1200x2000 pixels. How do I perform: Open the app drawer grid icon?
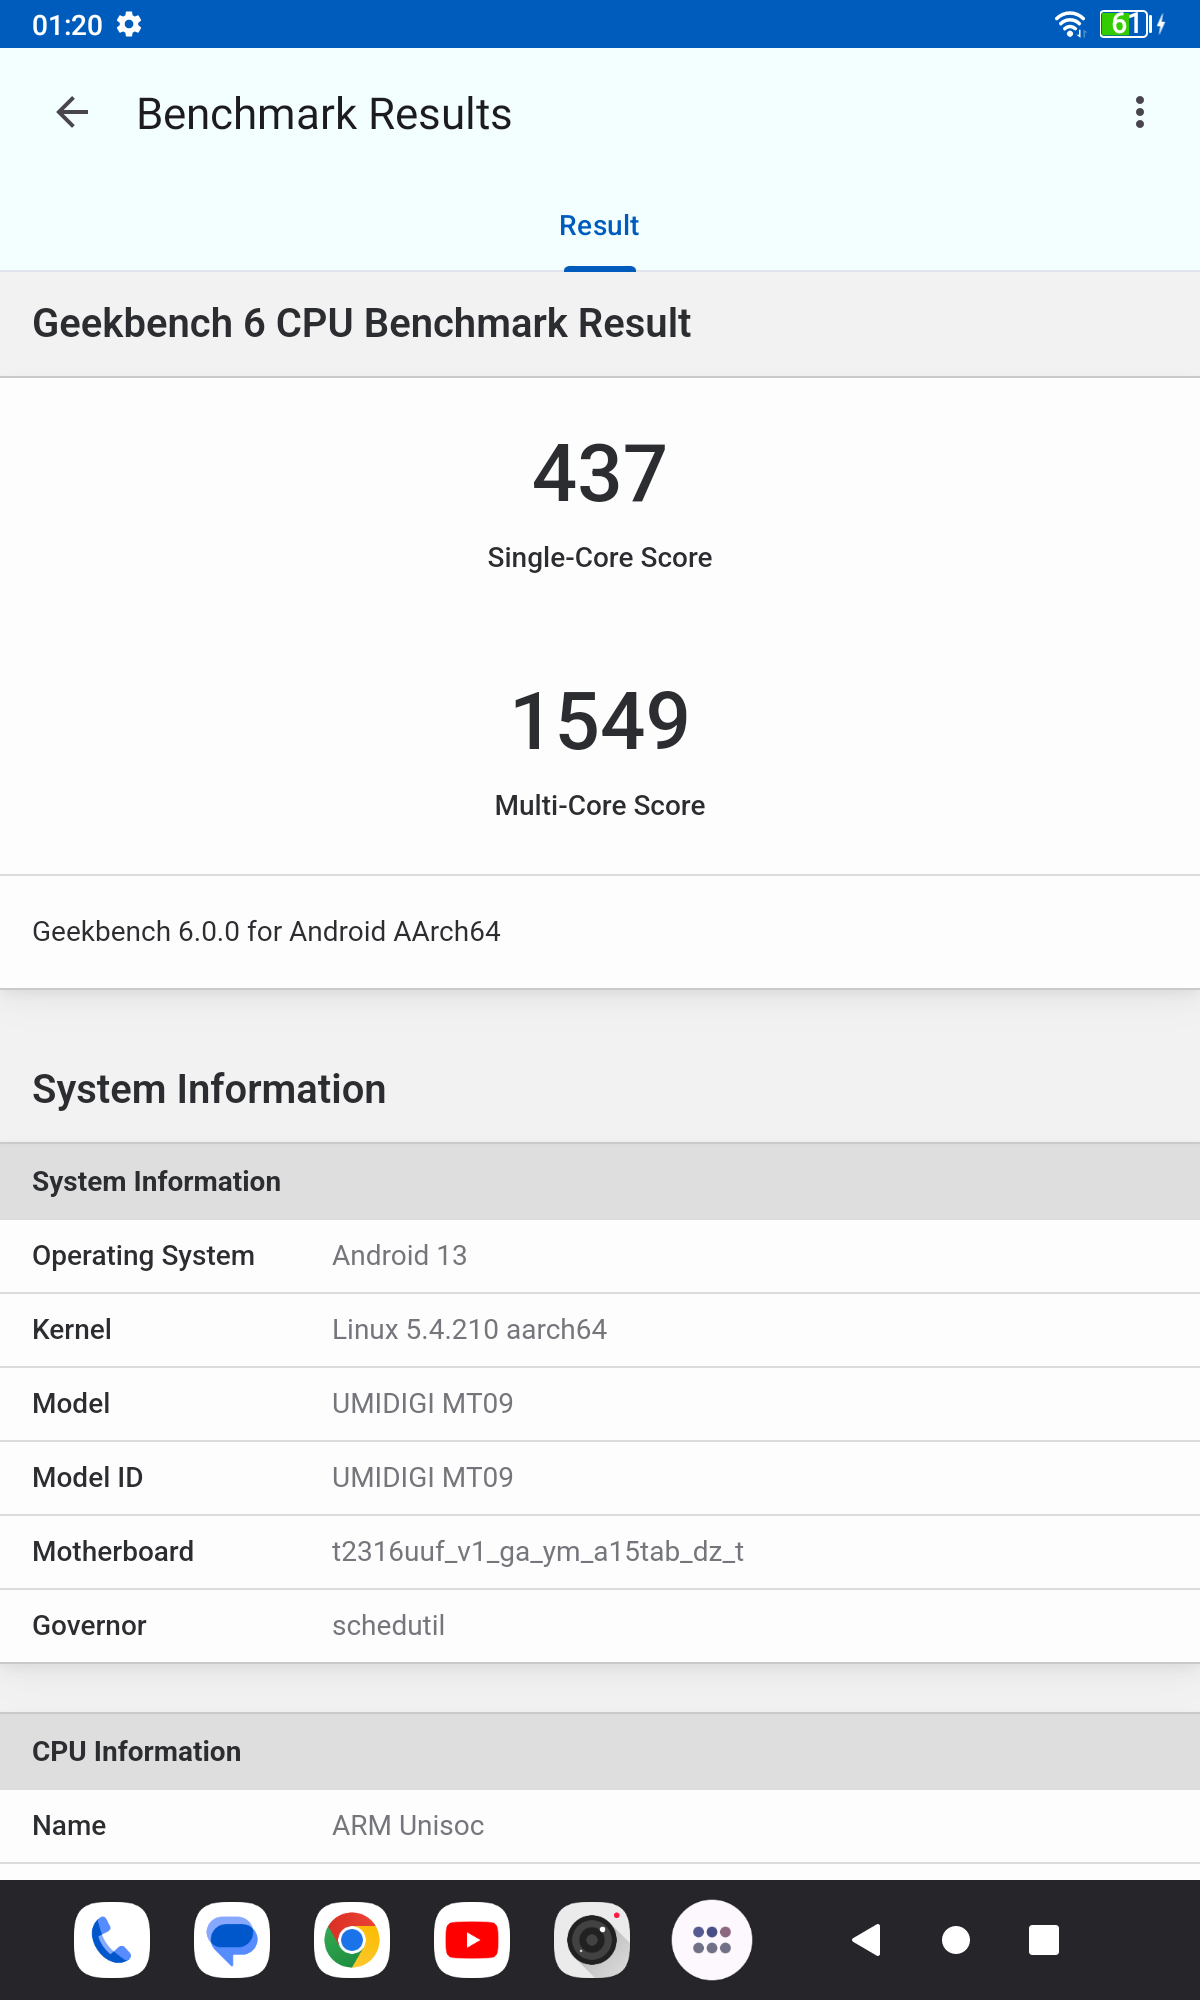(712, 1940)
